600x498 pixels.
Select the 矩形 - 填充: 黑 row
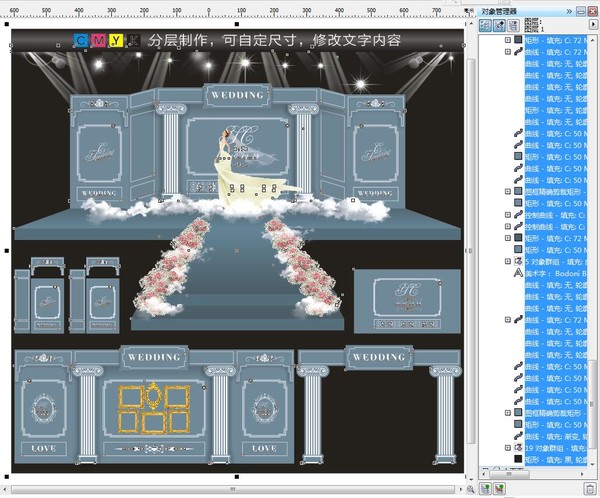(x=556, y=459)
